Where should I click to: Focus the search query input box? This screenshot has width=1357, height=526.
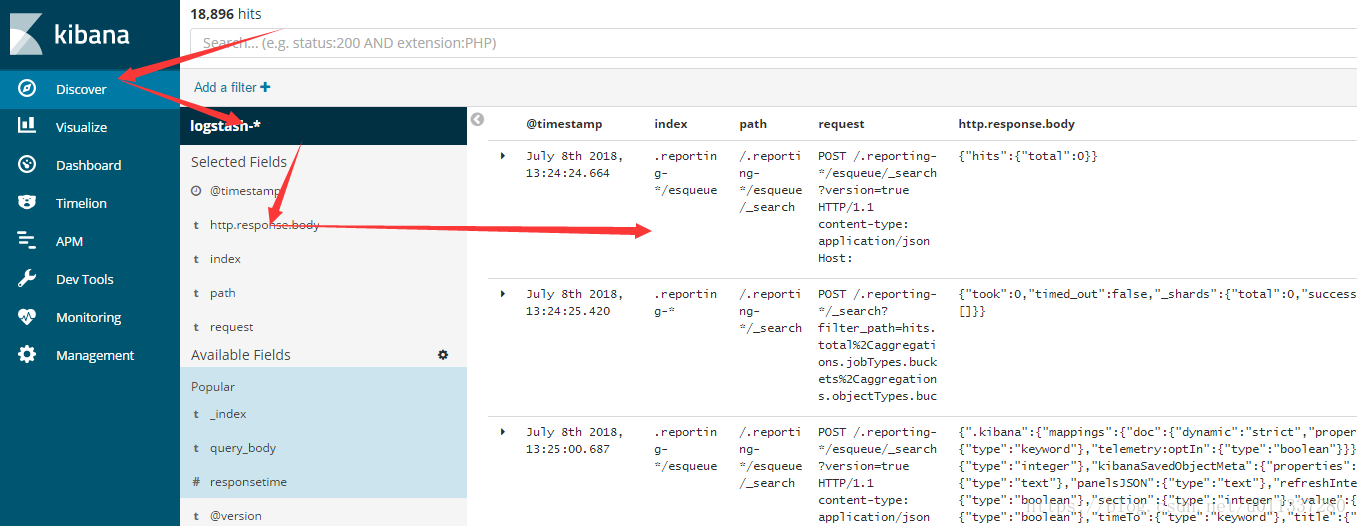tap(773, 43)
